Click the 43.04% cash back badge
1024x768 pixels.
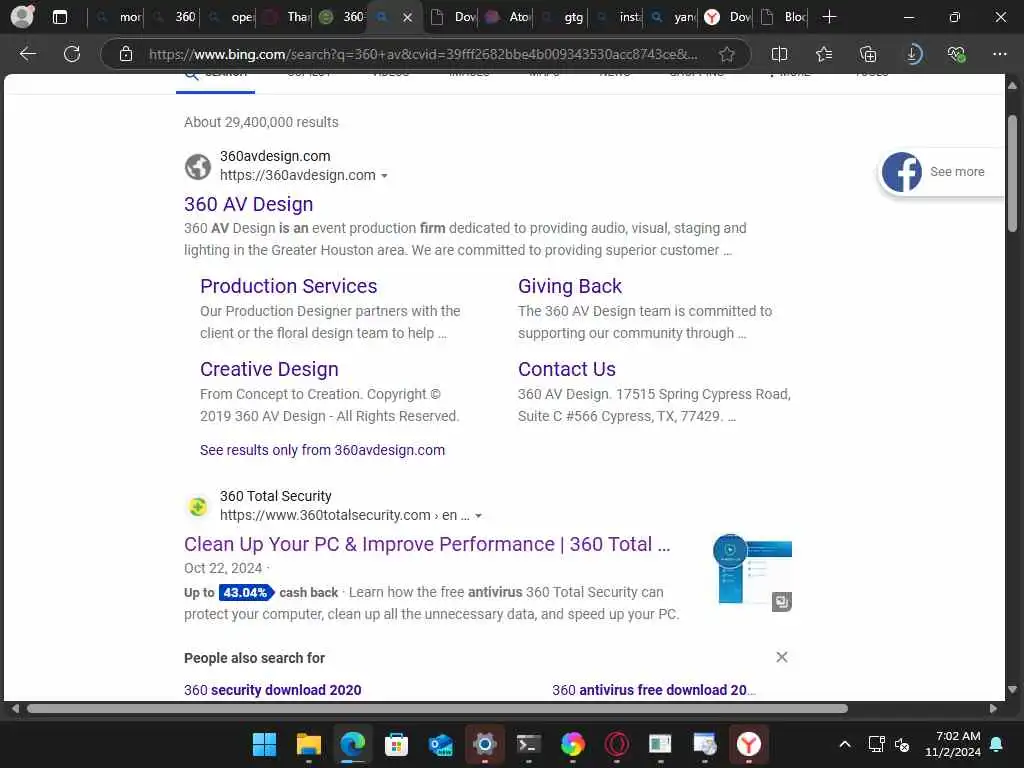pyautogui.click(x=245, y=592)
